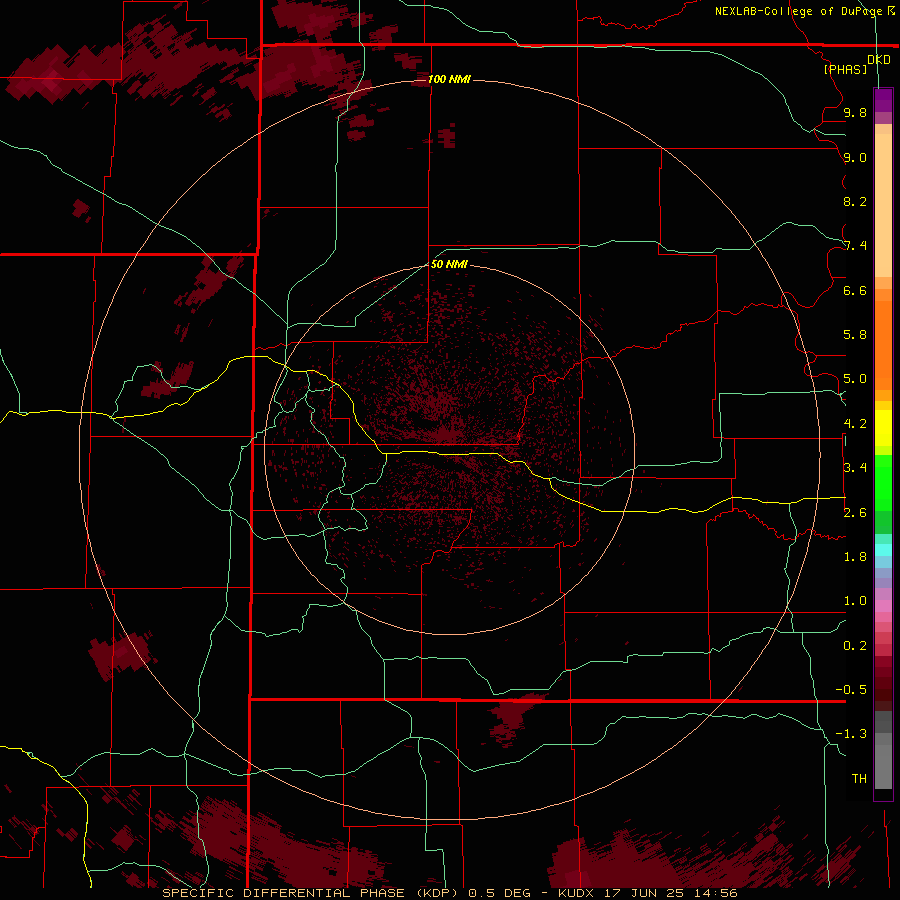900x900 pixels.
Task: Click the 5.8 legend value
Action: pos(855,335)
